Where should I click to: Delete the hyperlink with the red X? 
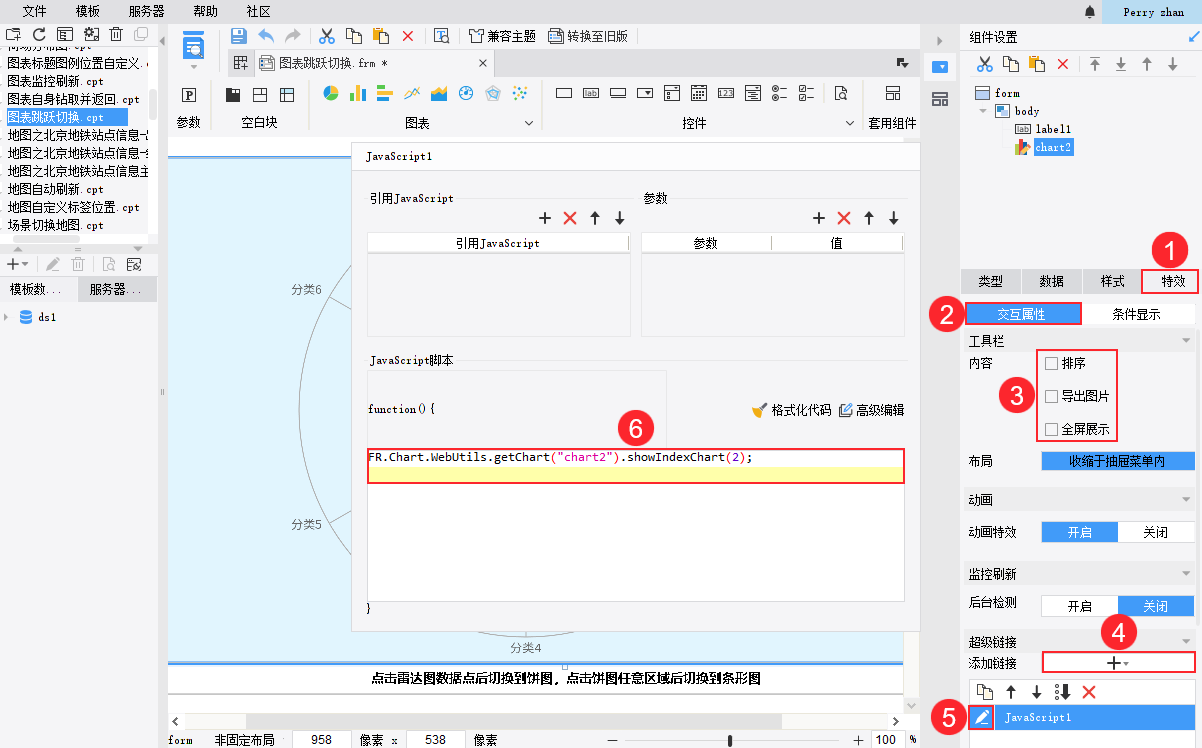tap(1089, 692)
